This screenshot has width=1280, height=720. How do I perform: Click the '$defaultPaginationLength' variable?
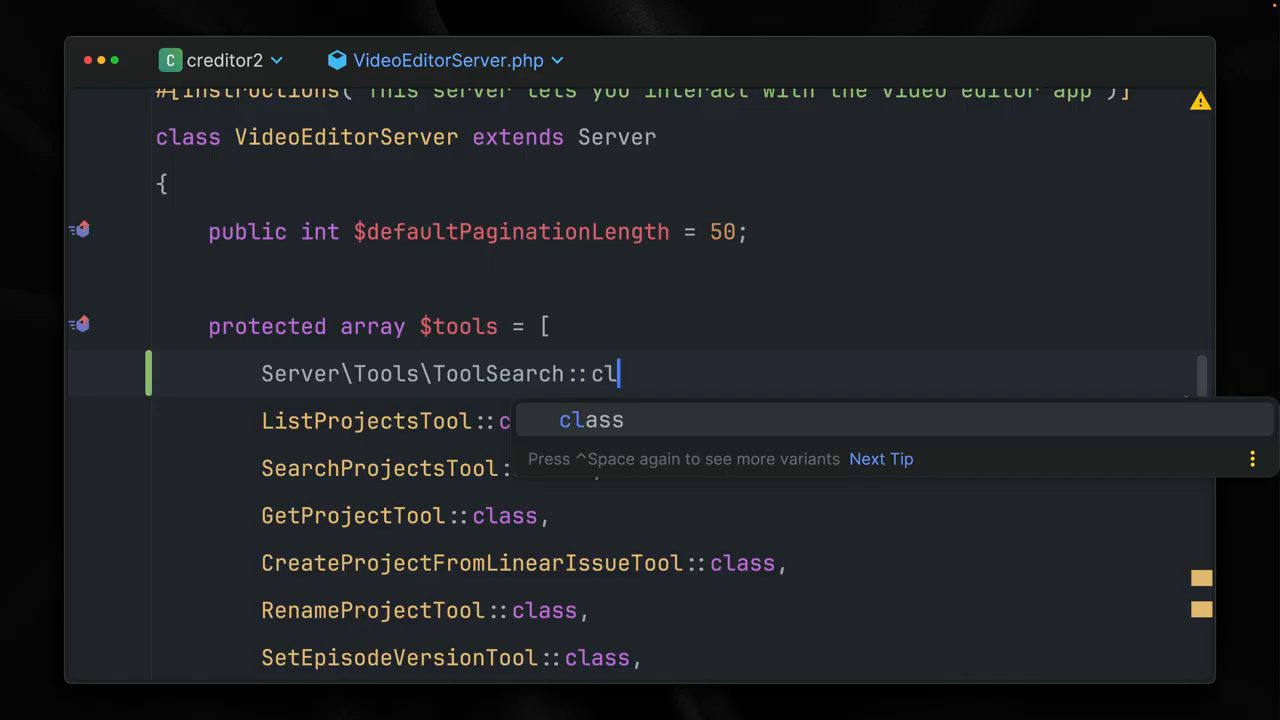tap(511, 232)
